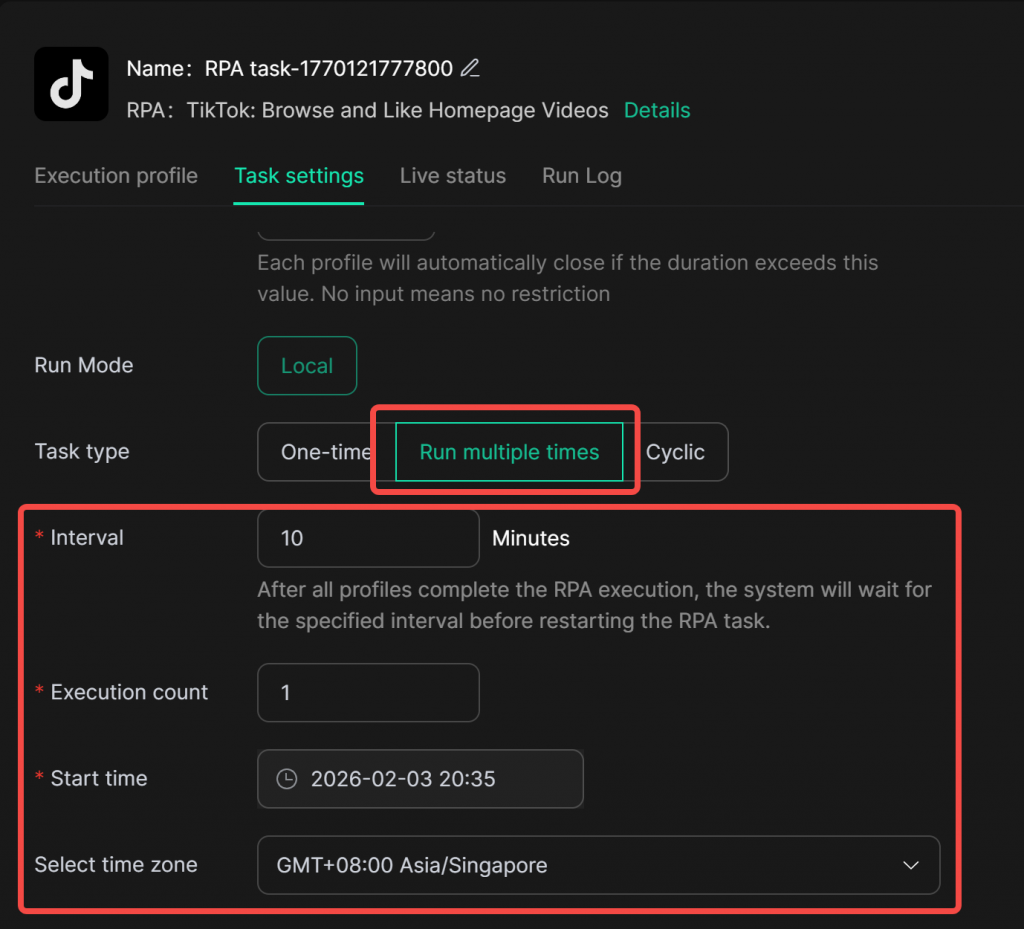Click the task name RPA task-1770121777800
The image size is (1024, 929).
[x=328, y=69]
